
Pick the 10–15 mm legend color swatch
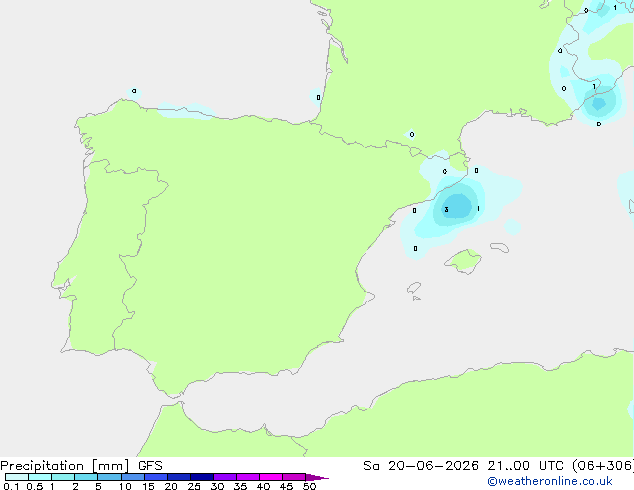click(x=133, y=477)
